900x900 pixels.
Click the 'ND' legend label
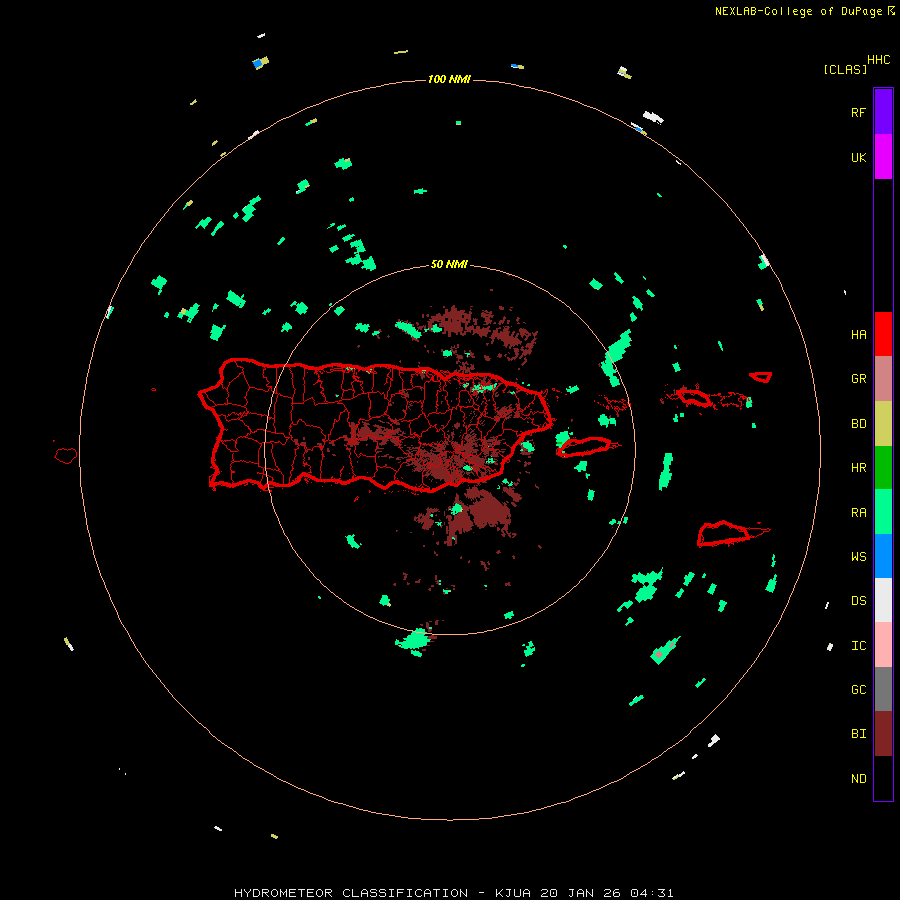[858, 779]
